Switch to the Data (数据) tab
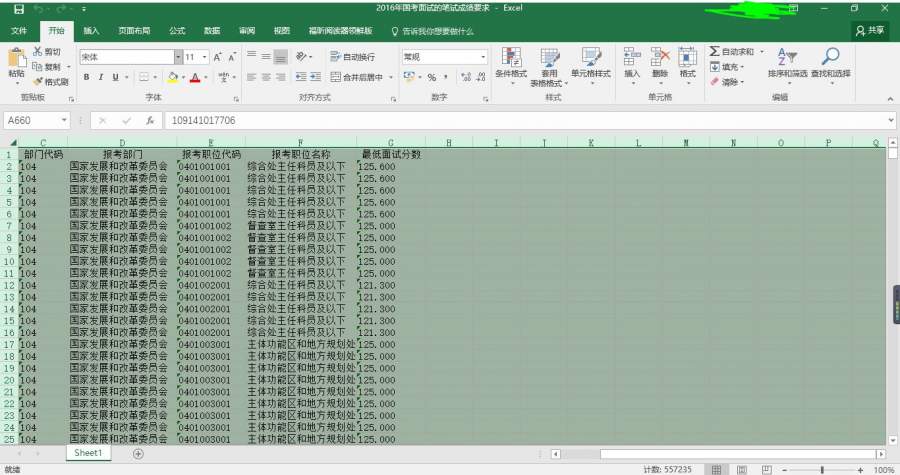The image size is (900, 475). [x=212, y=30]
